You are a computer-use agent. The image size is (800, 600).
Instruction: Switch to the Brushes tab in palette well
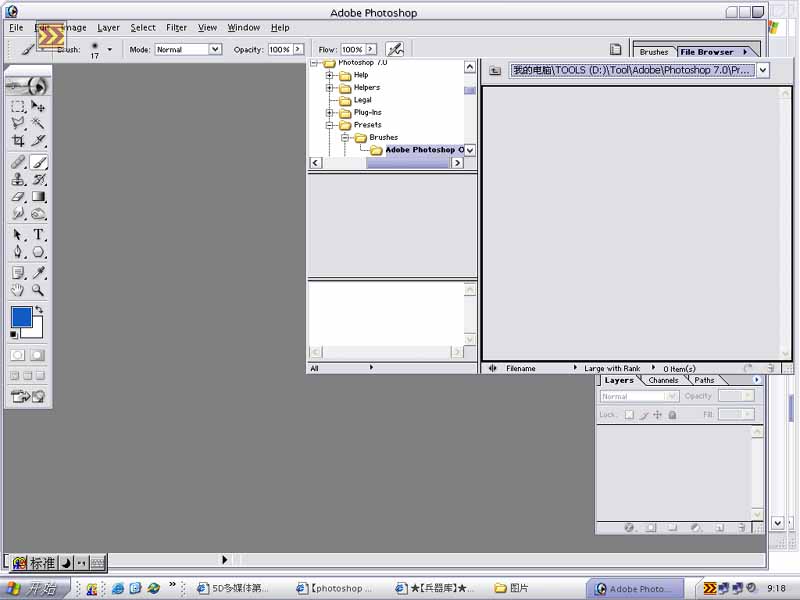(x=654, y=52)
